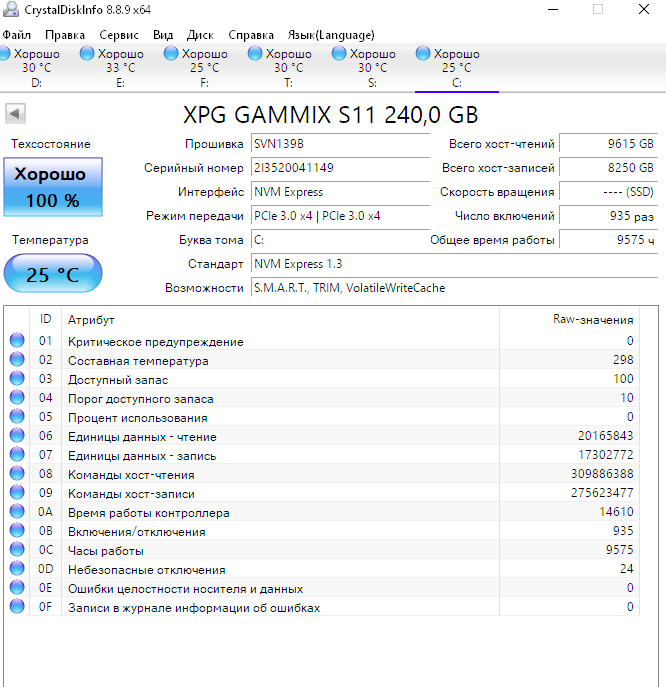
Task: Click the serial number field 2I3520041149
Action: click(x=340, y=168)
